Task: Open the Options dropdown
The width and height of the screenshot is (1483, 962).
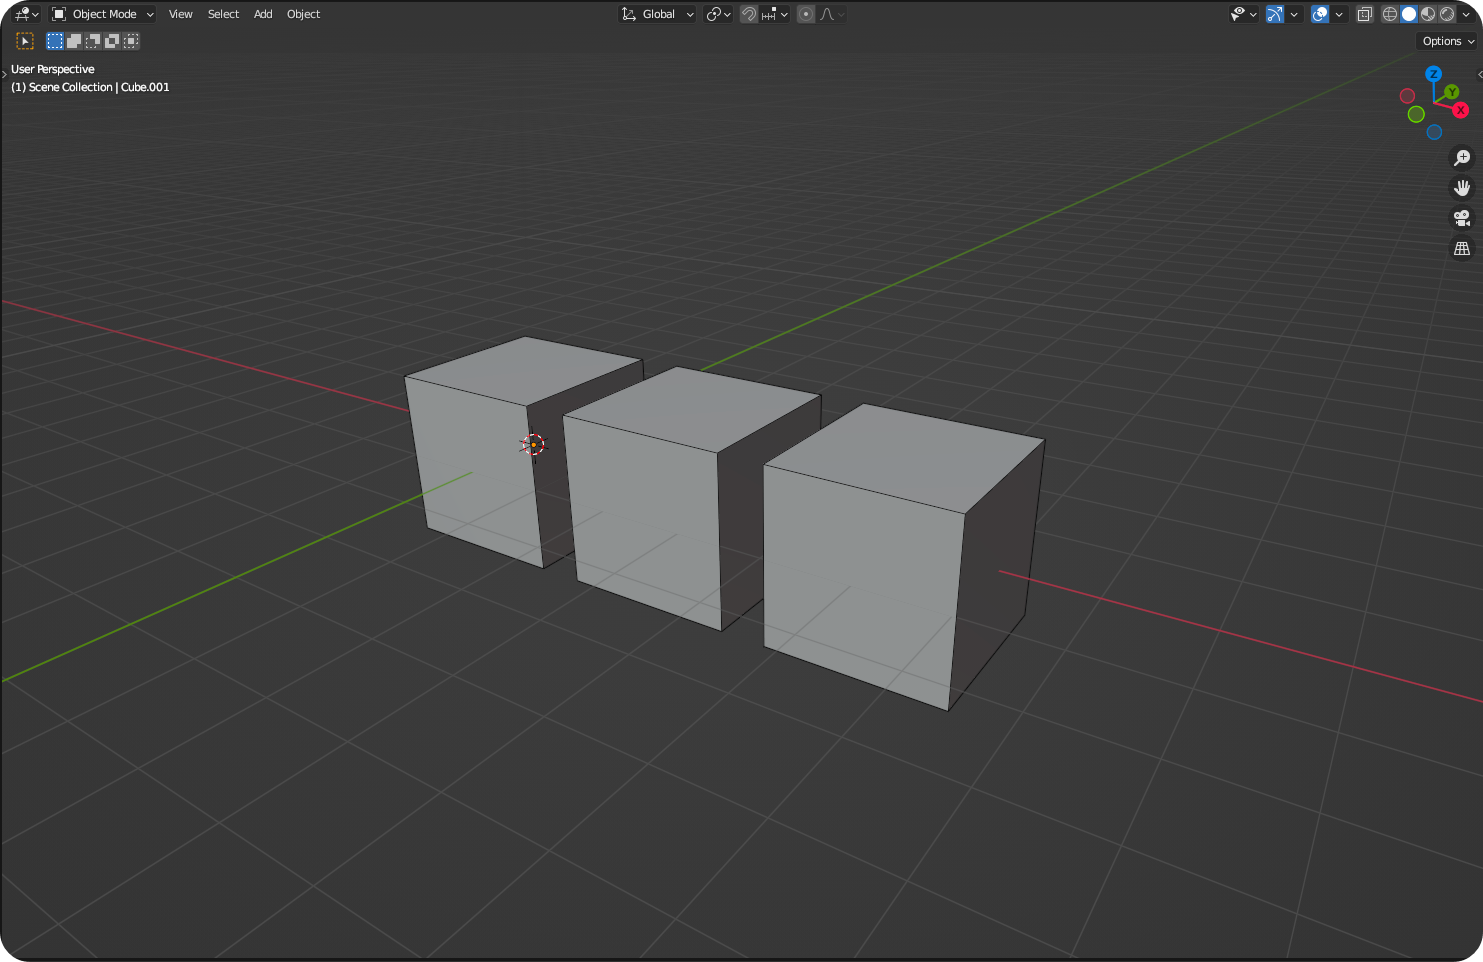Action: 1447,41
